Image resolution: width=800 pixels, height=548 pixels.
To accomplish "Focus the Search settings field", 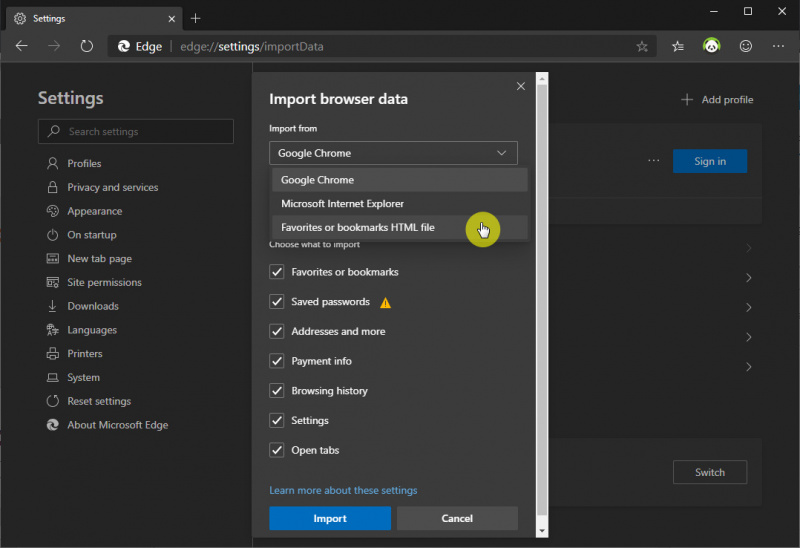I will pos(136,132).
